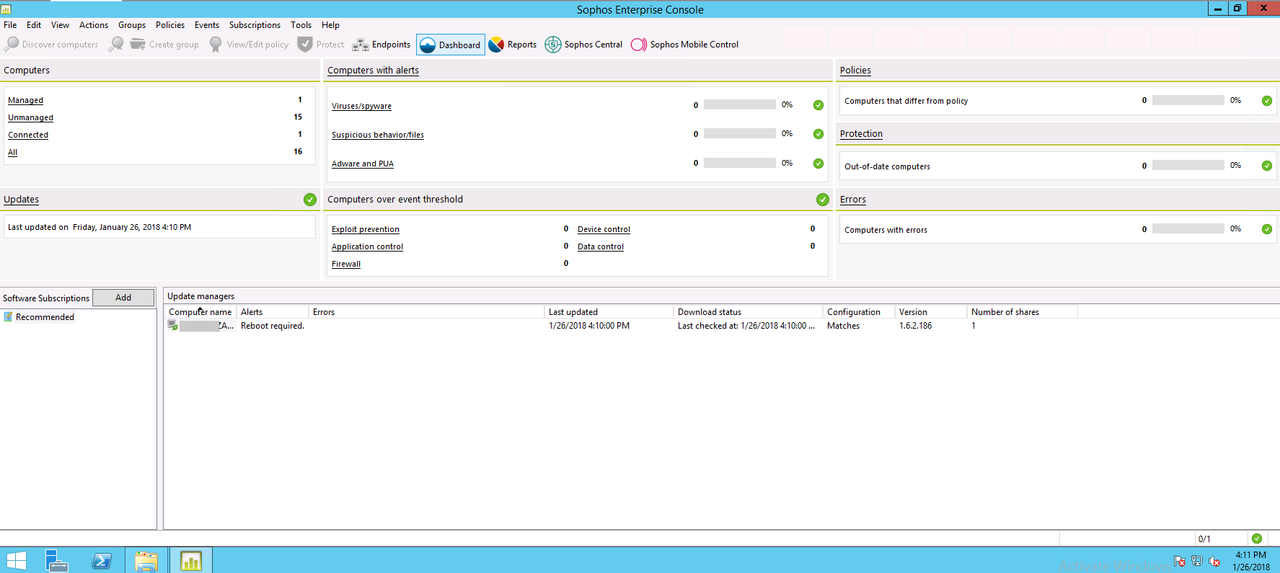Image resolution: width=1280 pixels, height=573 pixels.
Task: Select the Recommended subscription item
Action: pos(45,317)
